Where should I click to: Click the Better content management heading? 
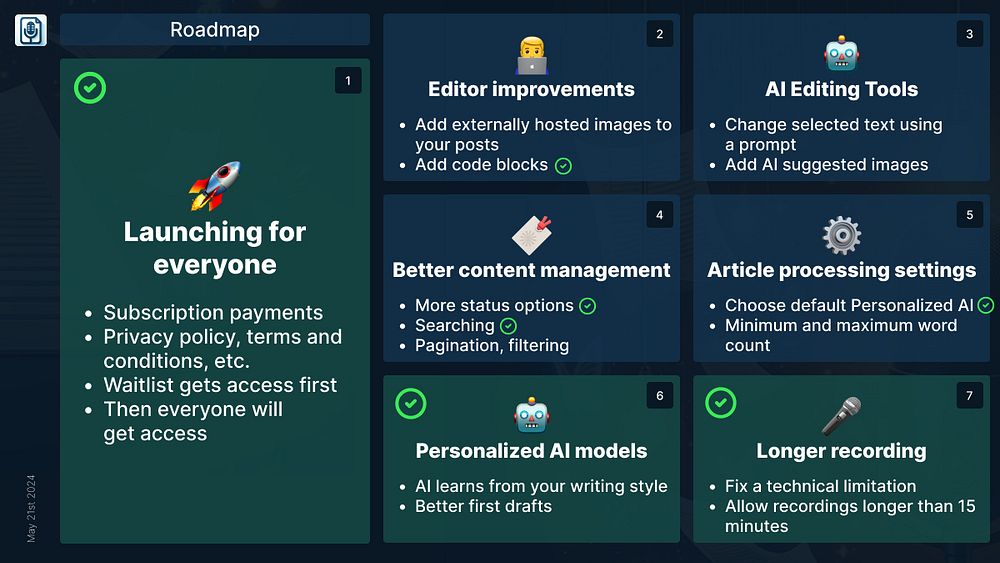point(531,270)
